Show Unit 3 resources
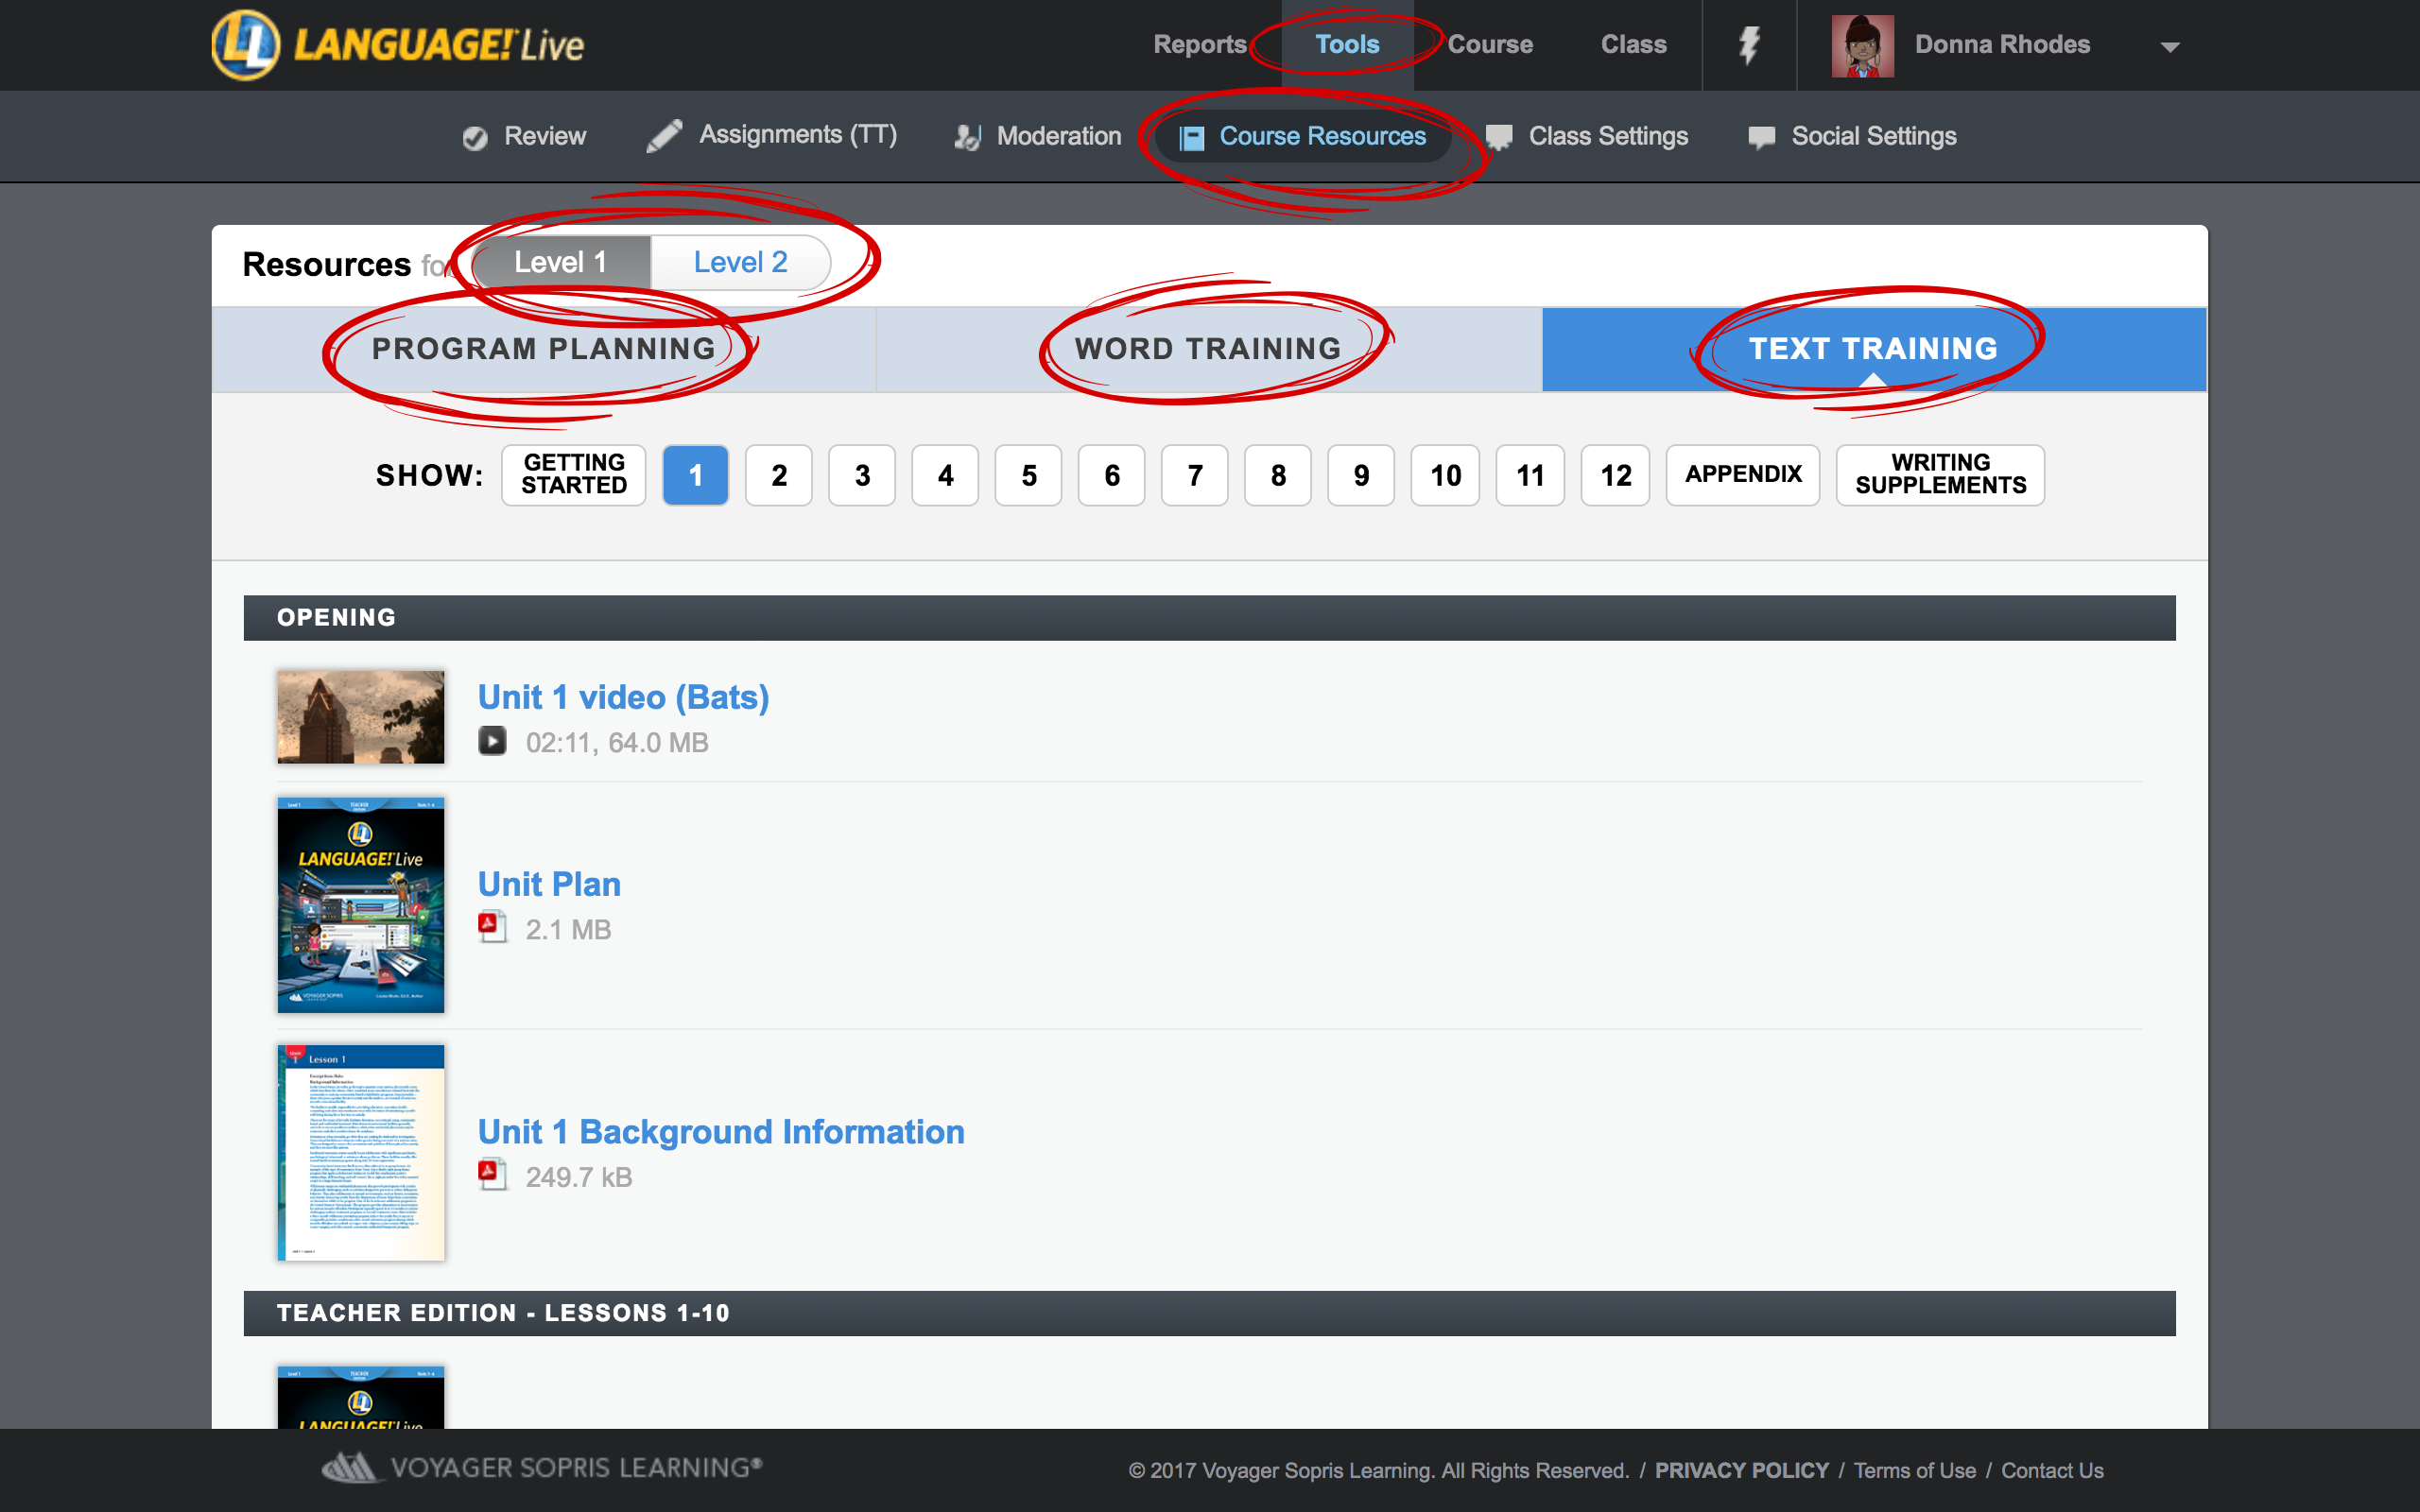2420x1512 pixels. coord(862,475)
